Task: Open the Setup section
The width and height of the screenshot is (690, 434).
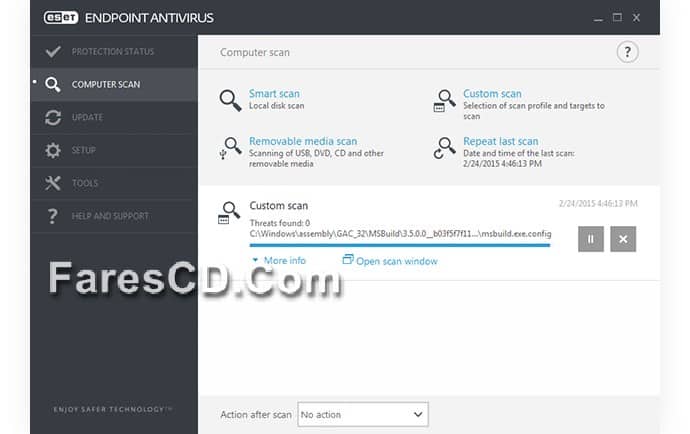Action: [x=114, y=150]
